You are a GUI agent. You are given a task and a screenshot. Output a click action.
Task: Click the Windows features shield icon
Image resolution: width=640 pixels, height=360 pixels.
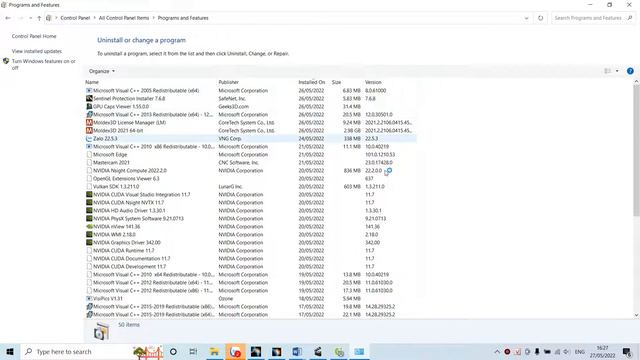point(6,61)
